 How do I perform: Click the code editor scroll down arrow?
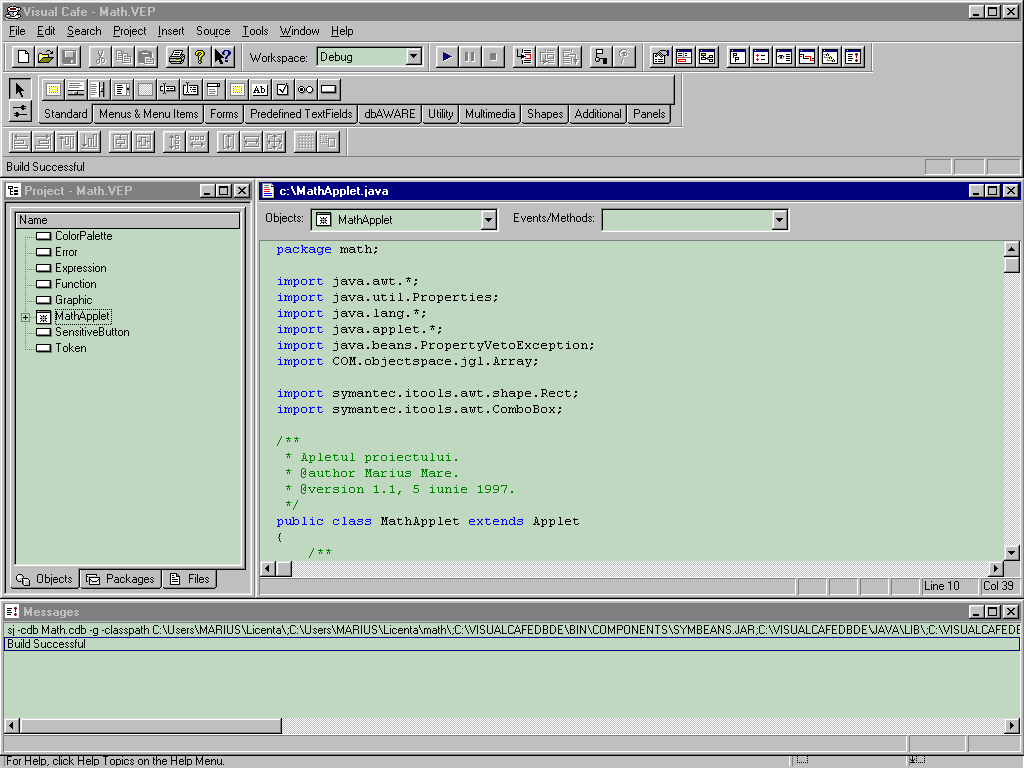(1012, 552)
